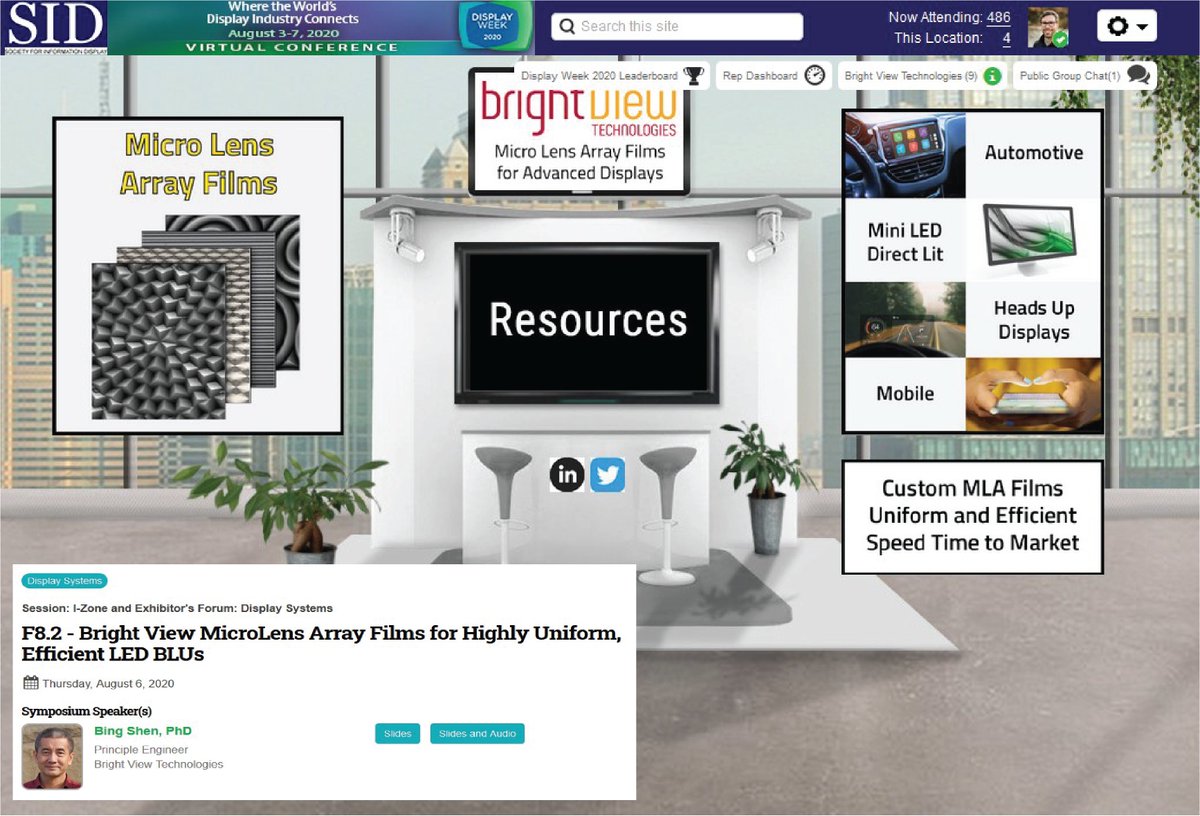Click the SID logo
The height and width of the screenshot is (816, 1200).
pos(53,27)
